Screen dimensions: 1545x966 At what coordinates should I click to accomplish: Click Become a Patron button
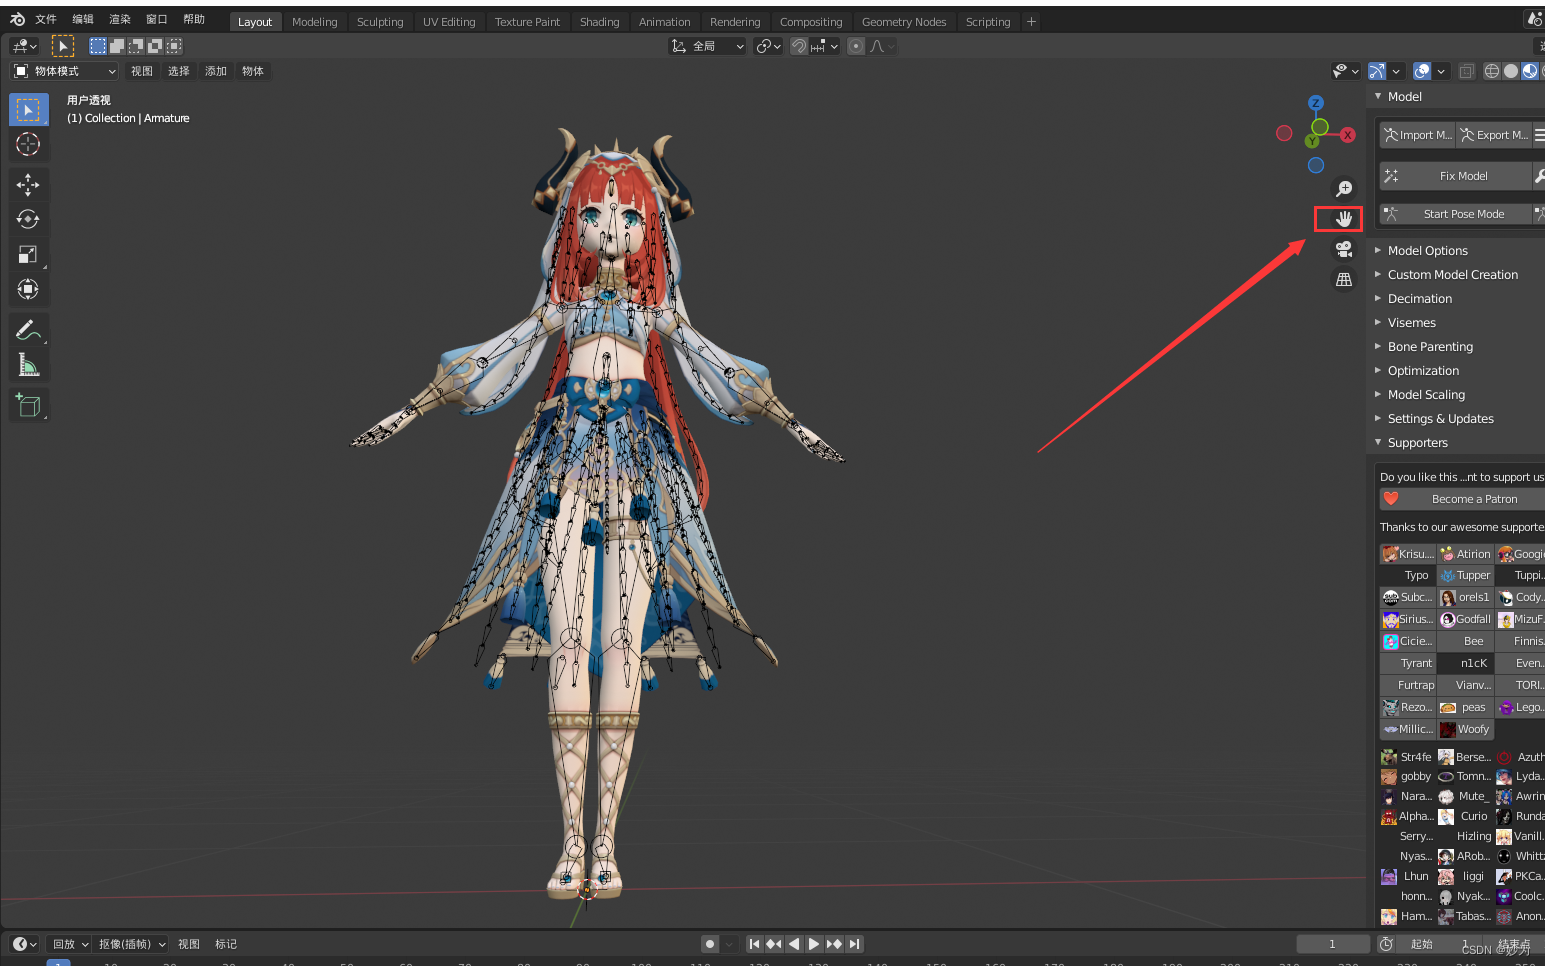[x=1463, y=499]
